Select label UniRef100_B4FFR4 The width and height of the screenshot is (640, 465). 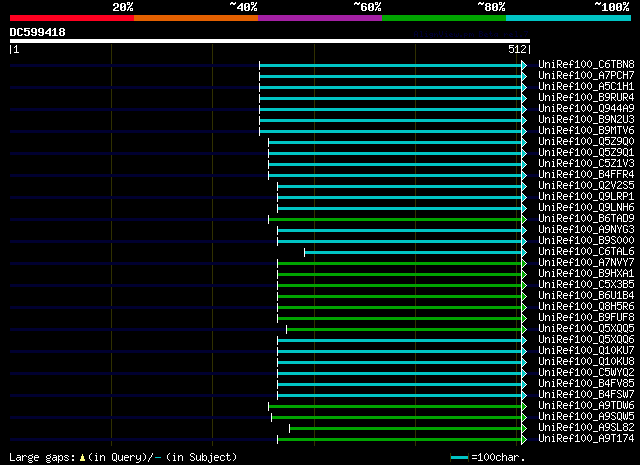[x=586, y=175]
